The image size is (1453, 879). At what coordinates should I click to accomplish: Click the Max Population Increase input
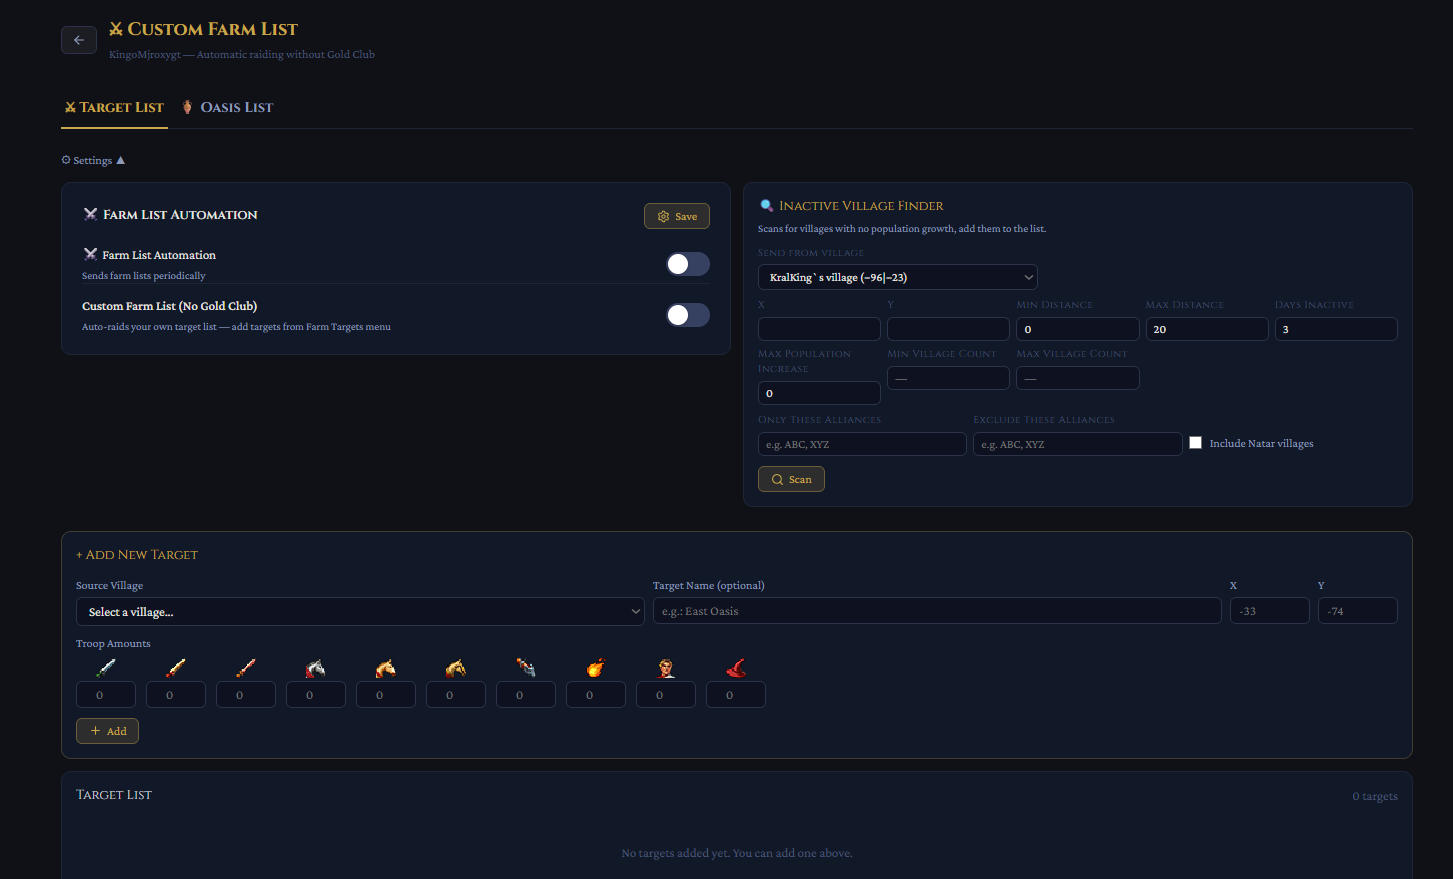point(819,393)
